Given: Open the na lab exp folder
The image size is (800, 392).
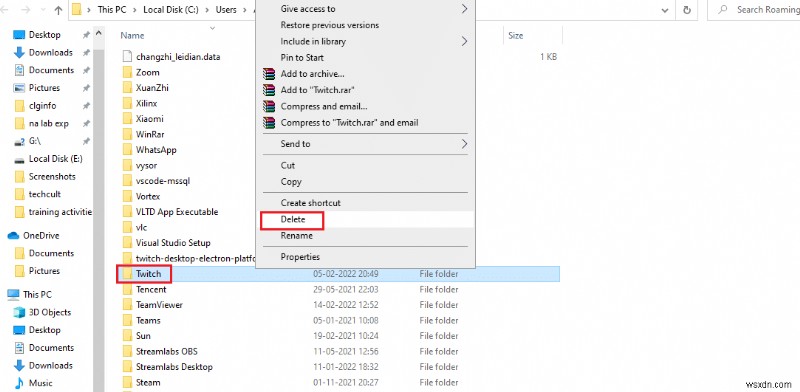Looking at the screenshot, I should click(48, 124).
